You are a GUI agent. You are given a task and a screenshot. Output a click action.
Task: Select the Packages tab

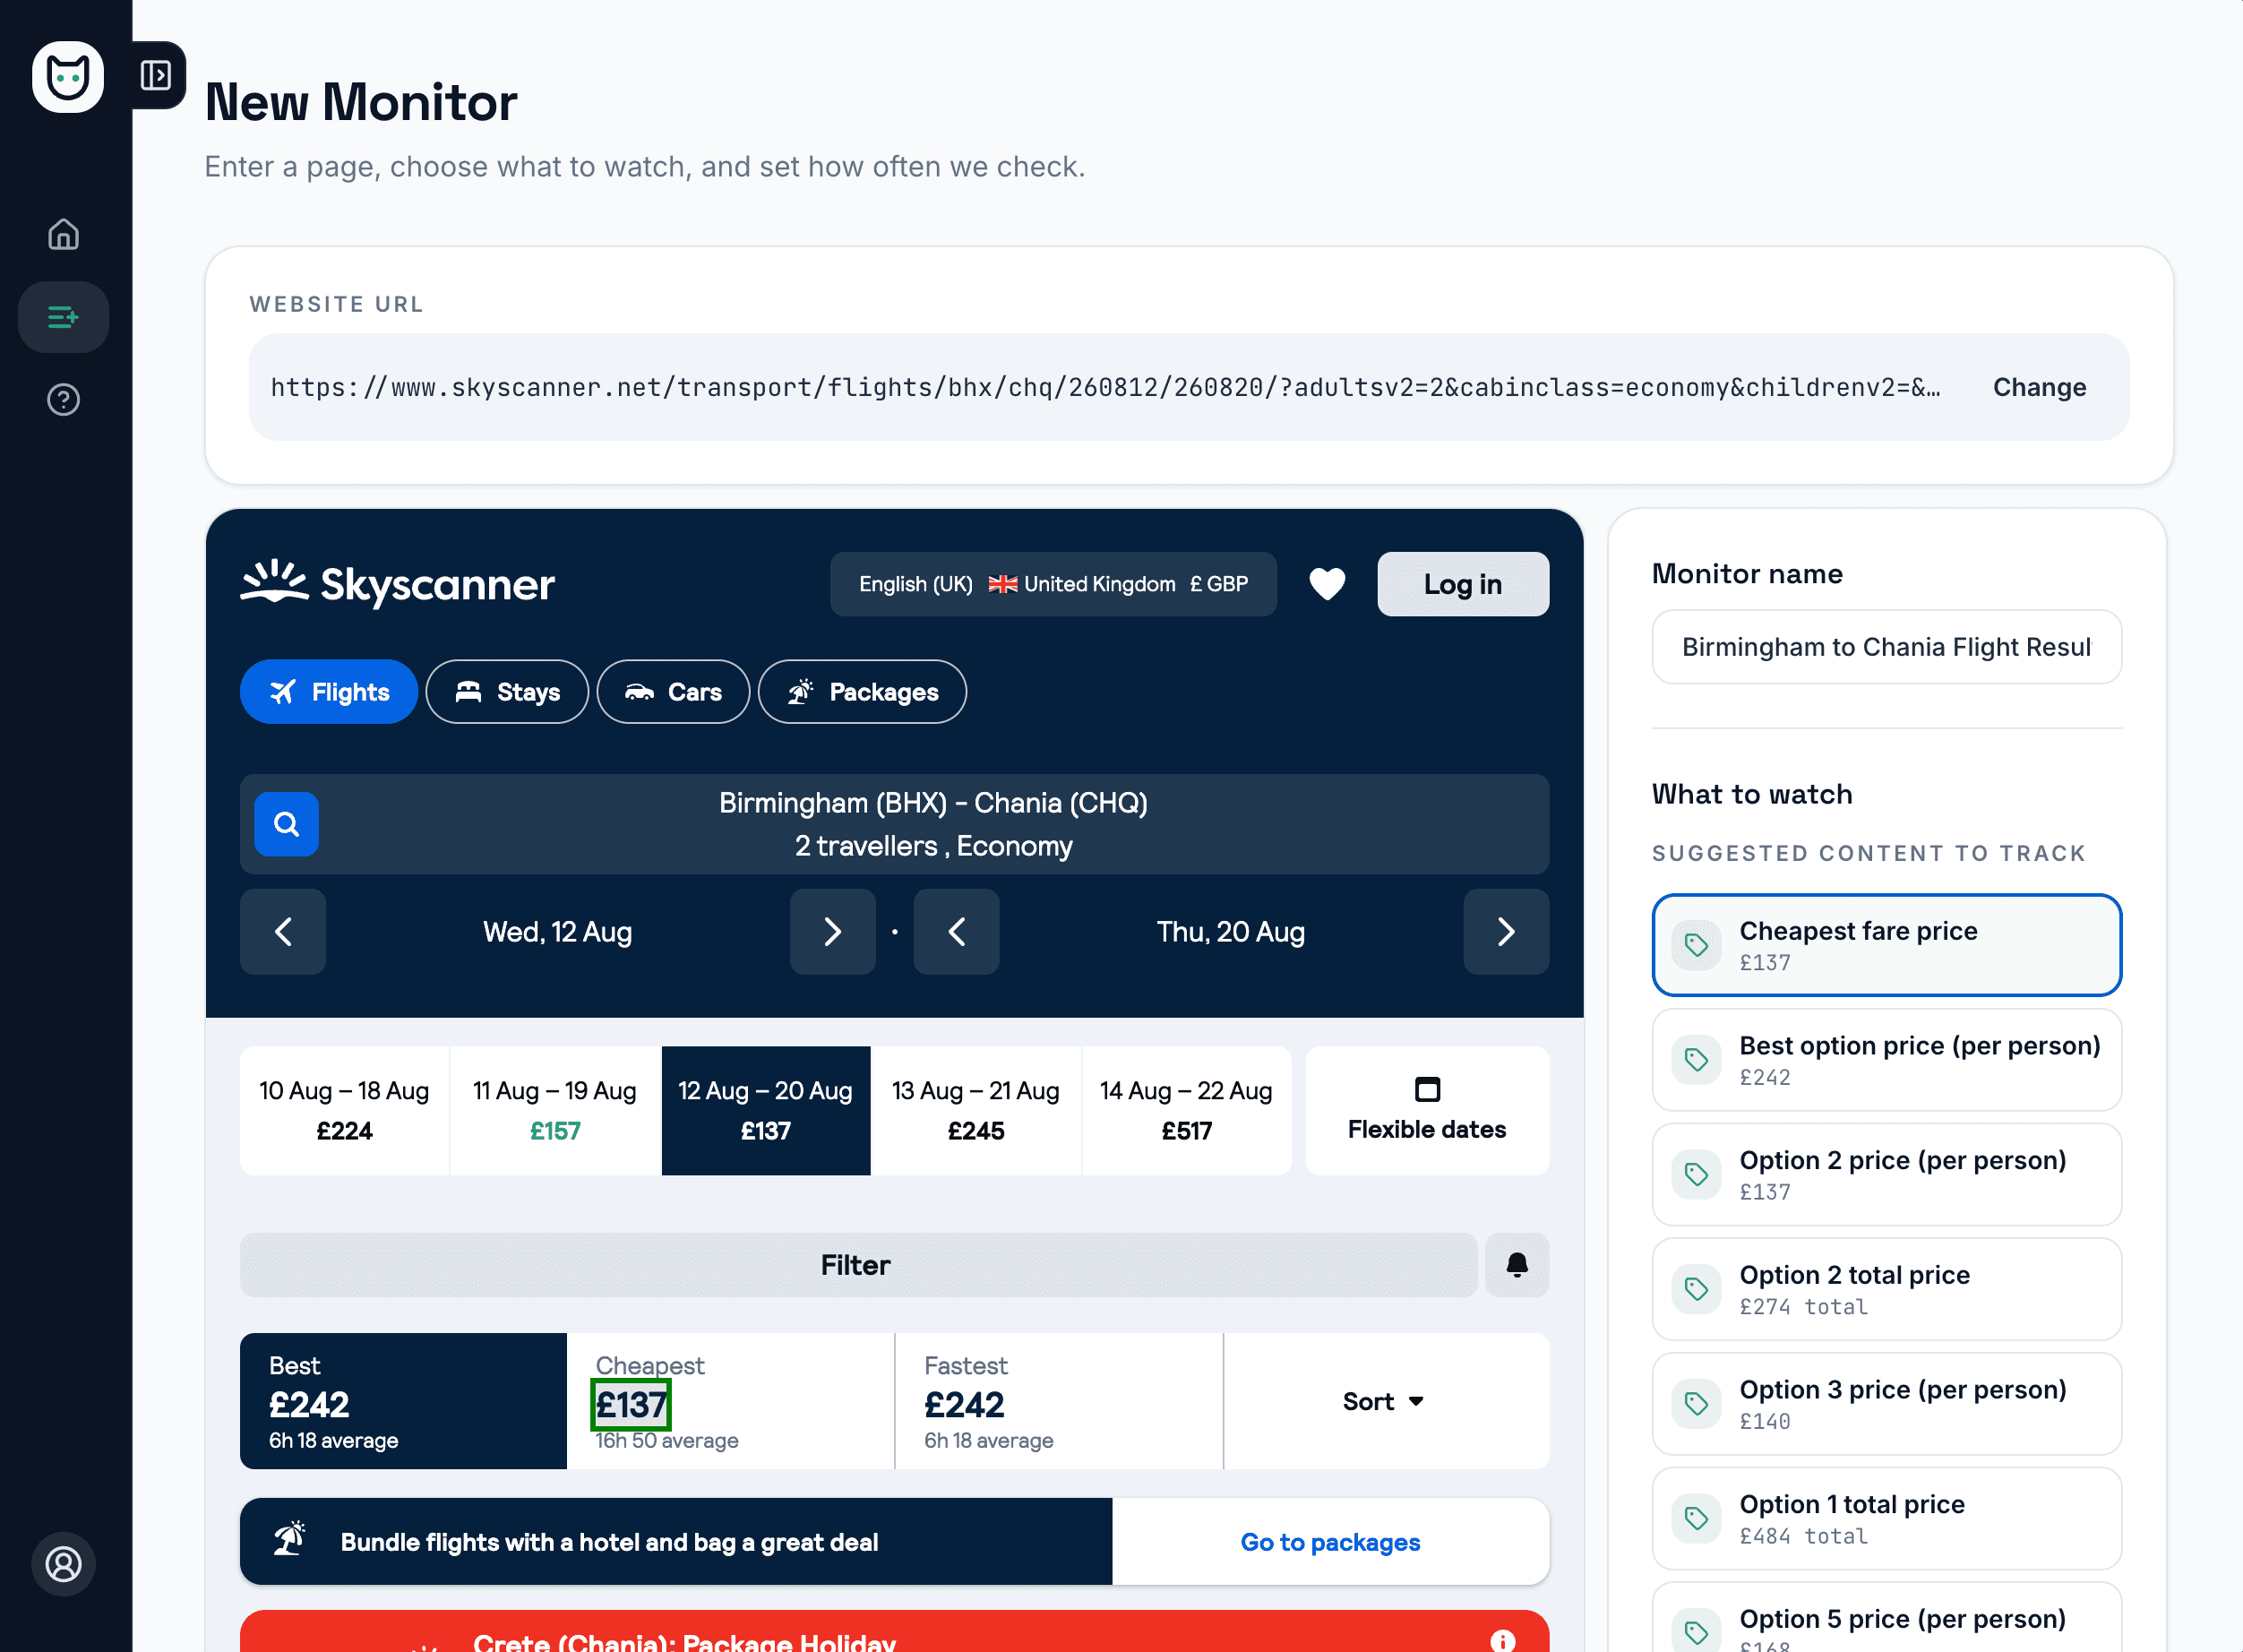pyautogui.click(x=862, y=692)
